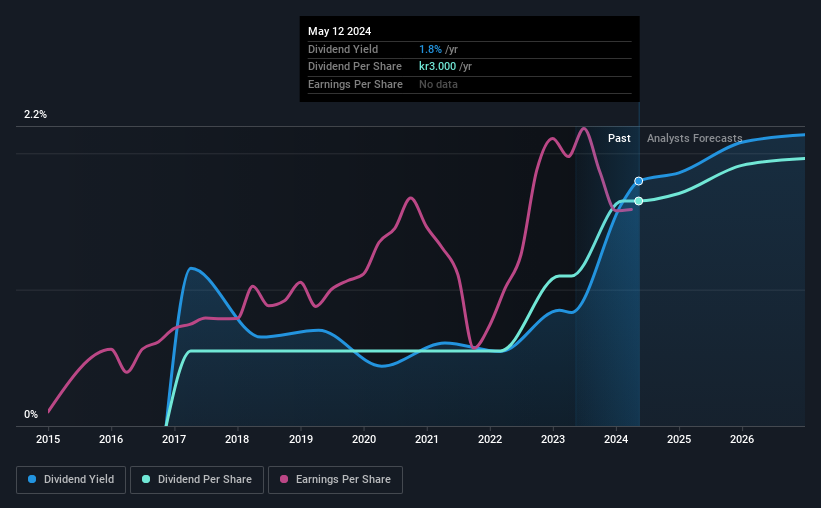Select the 2017 x-axis label
The width and height of the screenshot is (821, 508).
pyautogui.click(x=174, y=439)
